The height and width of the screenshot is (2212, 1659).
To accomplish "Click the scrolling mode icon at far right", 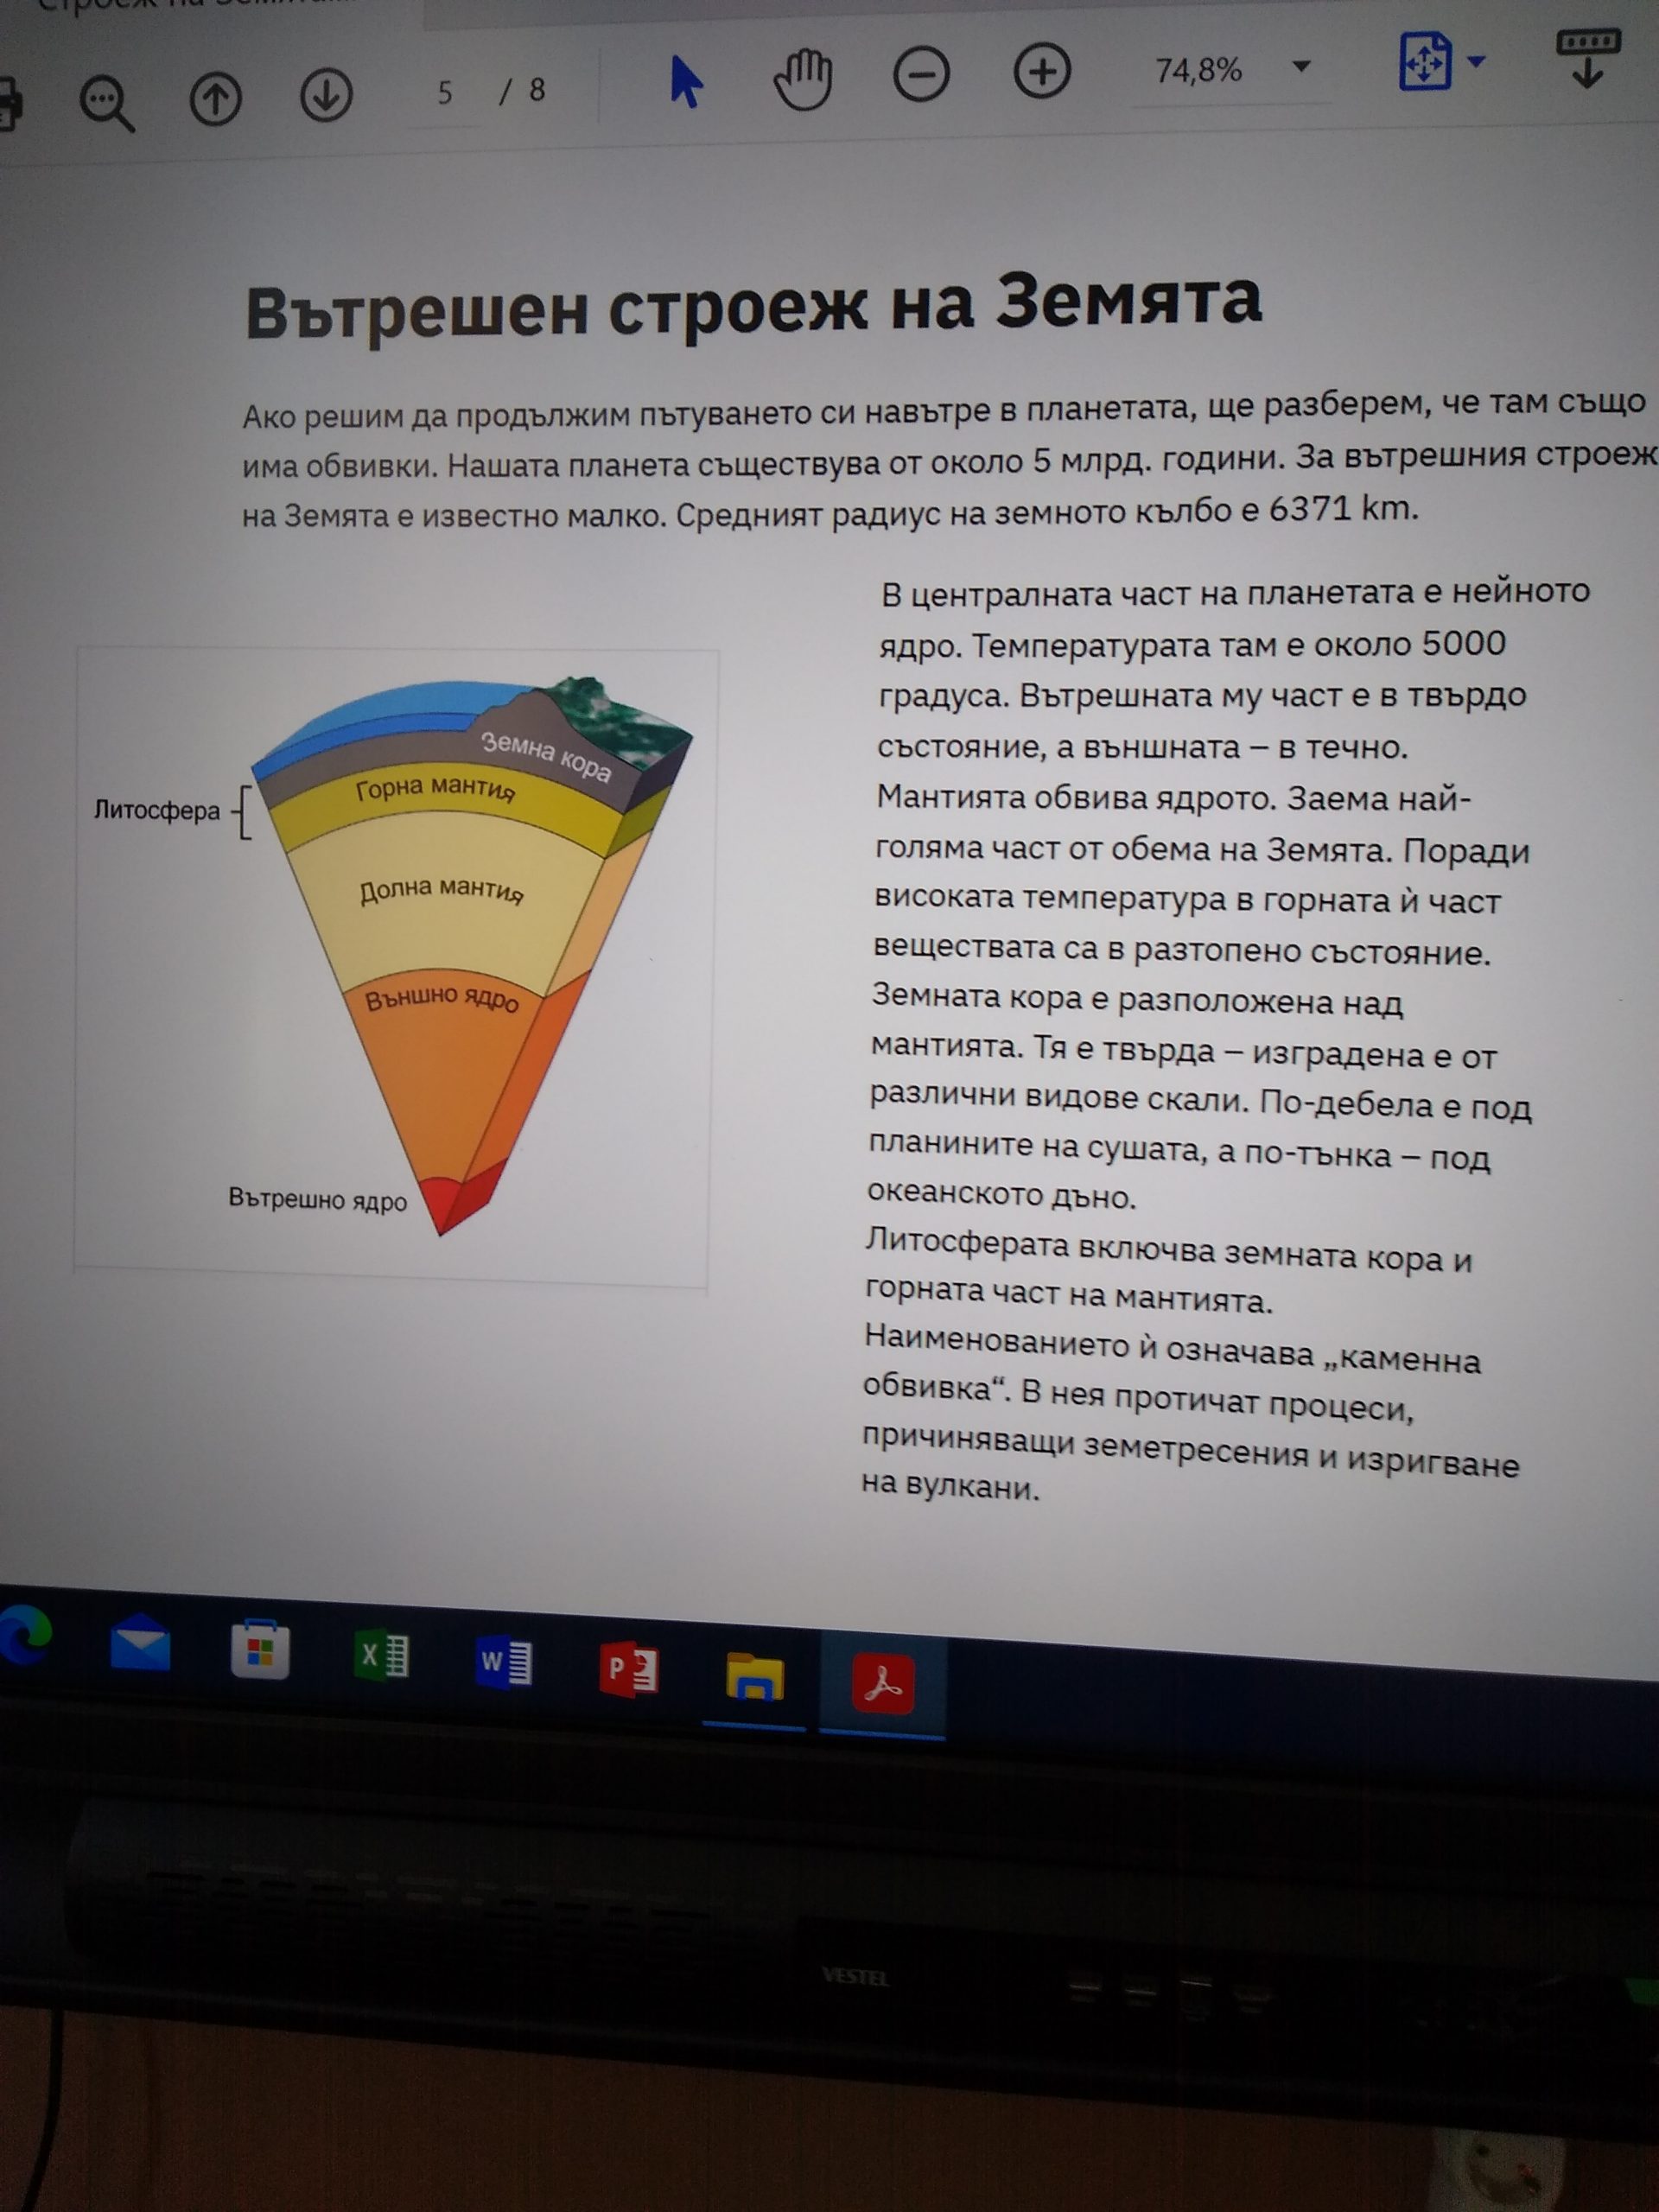I will (1588, 59).
